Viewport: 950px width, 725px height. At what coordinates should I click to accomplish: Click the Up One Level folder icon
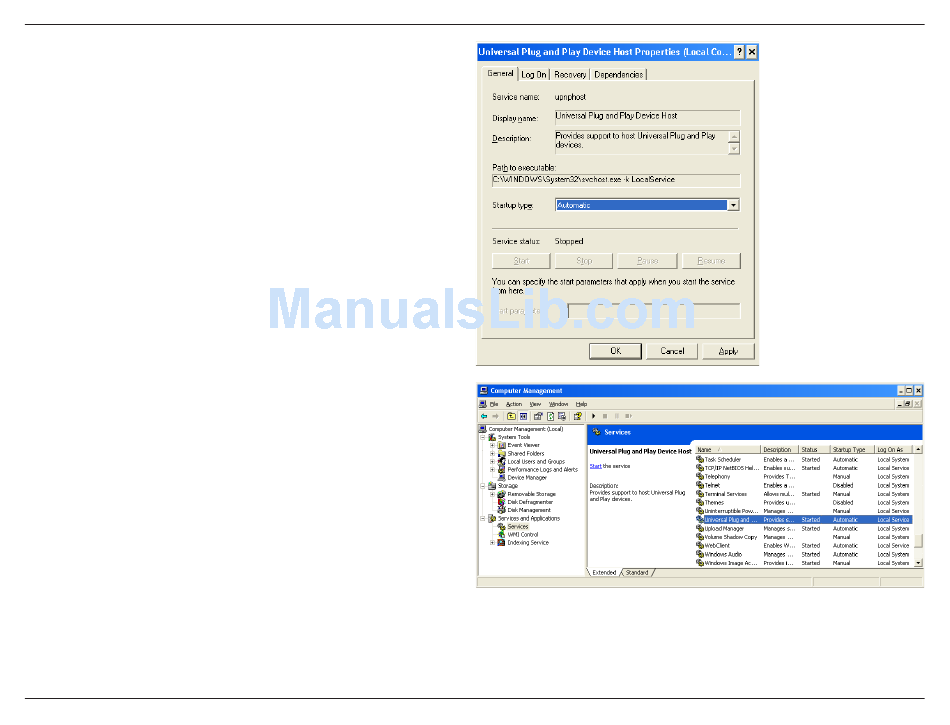(511, 416)
